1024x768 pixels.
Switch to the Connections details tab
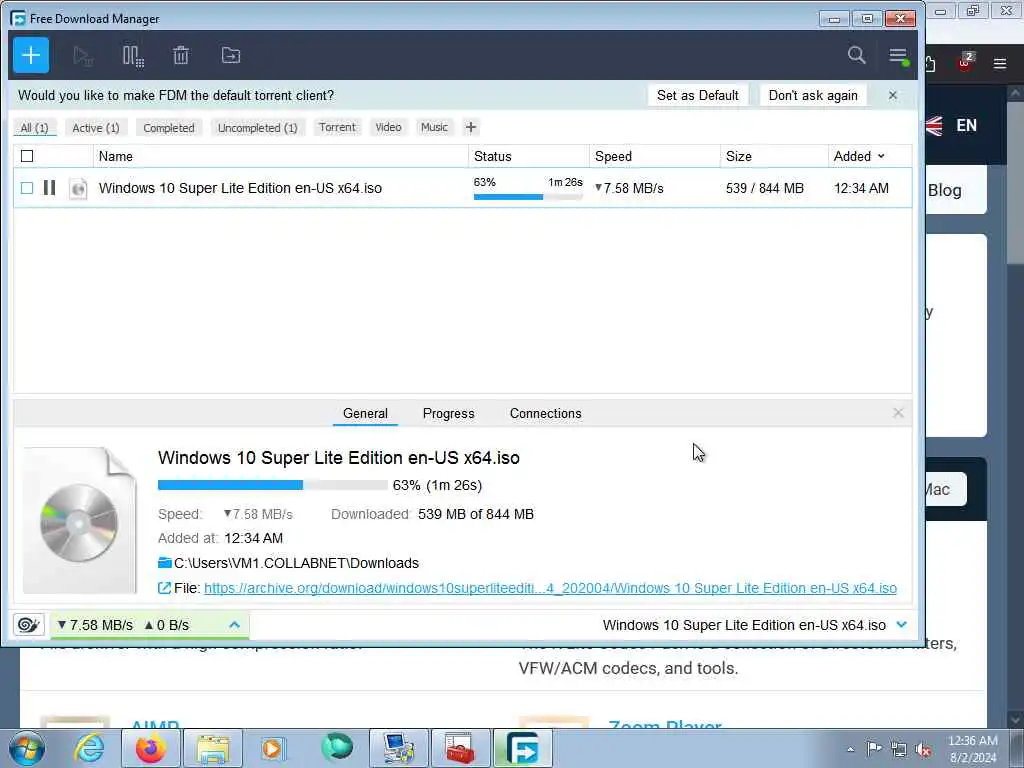click(545, 413)
